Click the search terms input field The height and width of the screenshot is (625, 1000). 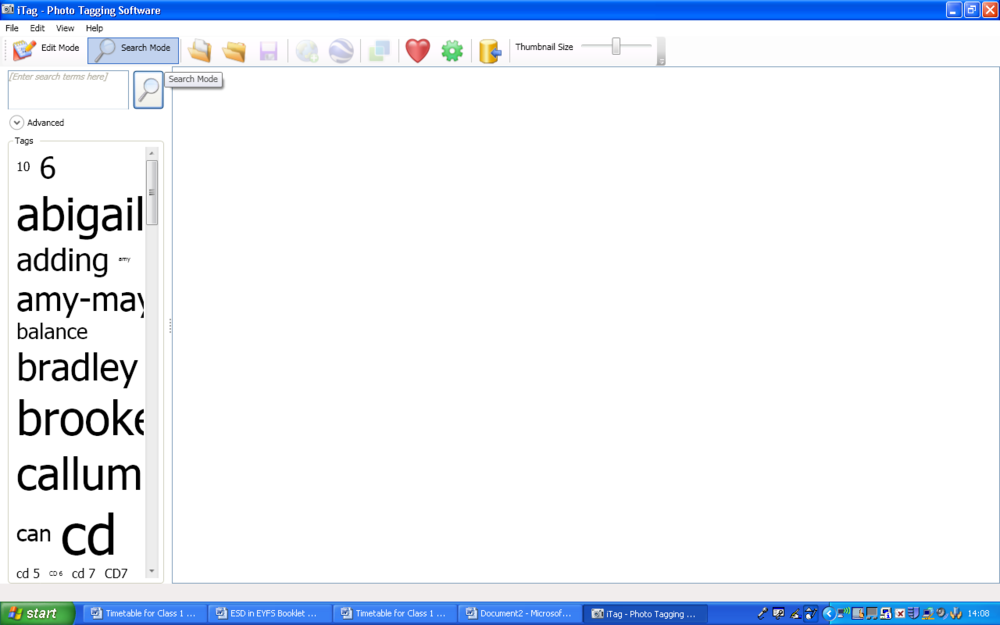(x=68, y=89)
